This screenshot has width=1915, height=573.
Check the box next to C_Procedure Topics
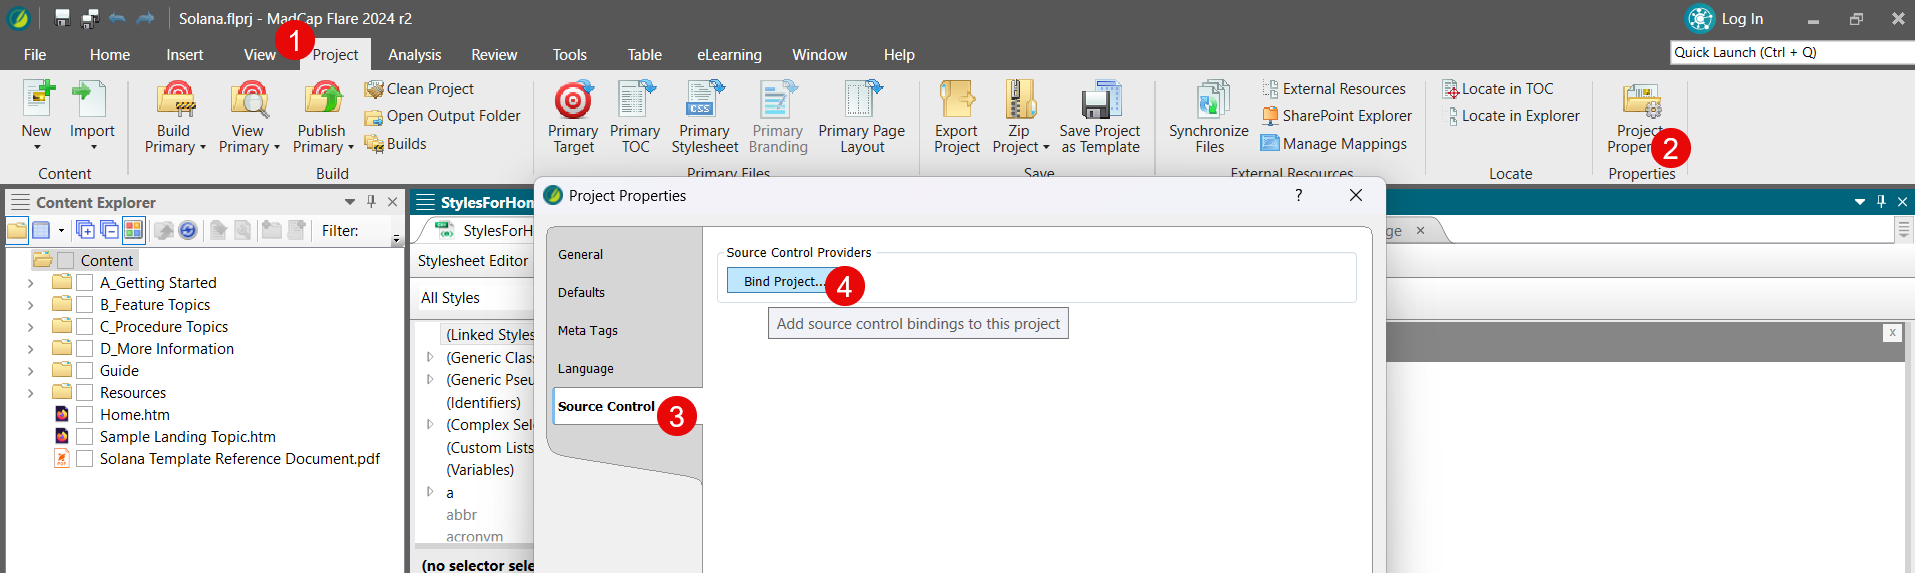tap(85, 327)
